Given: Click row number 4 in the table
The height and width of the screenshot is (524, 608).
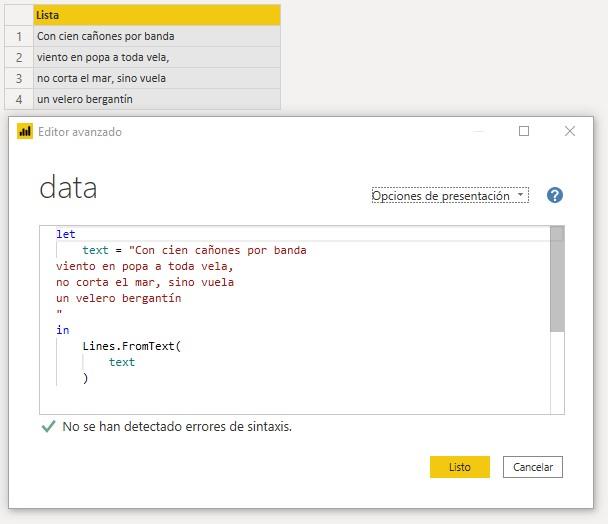Looking at the screenshot, I should (x=18, y=99).
